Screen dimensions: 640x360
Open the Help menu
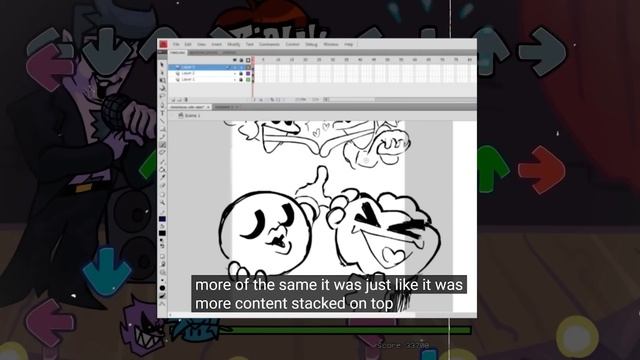349,44
